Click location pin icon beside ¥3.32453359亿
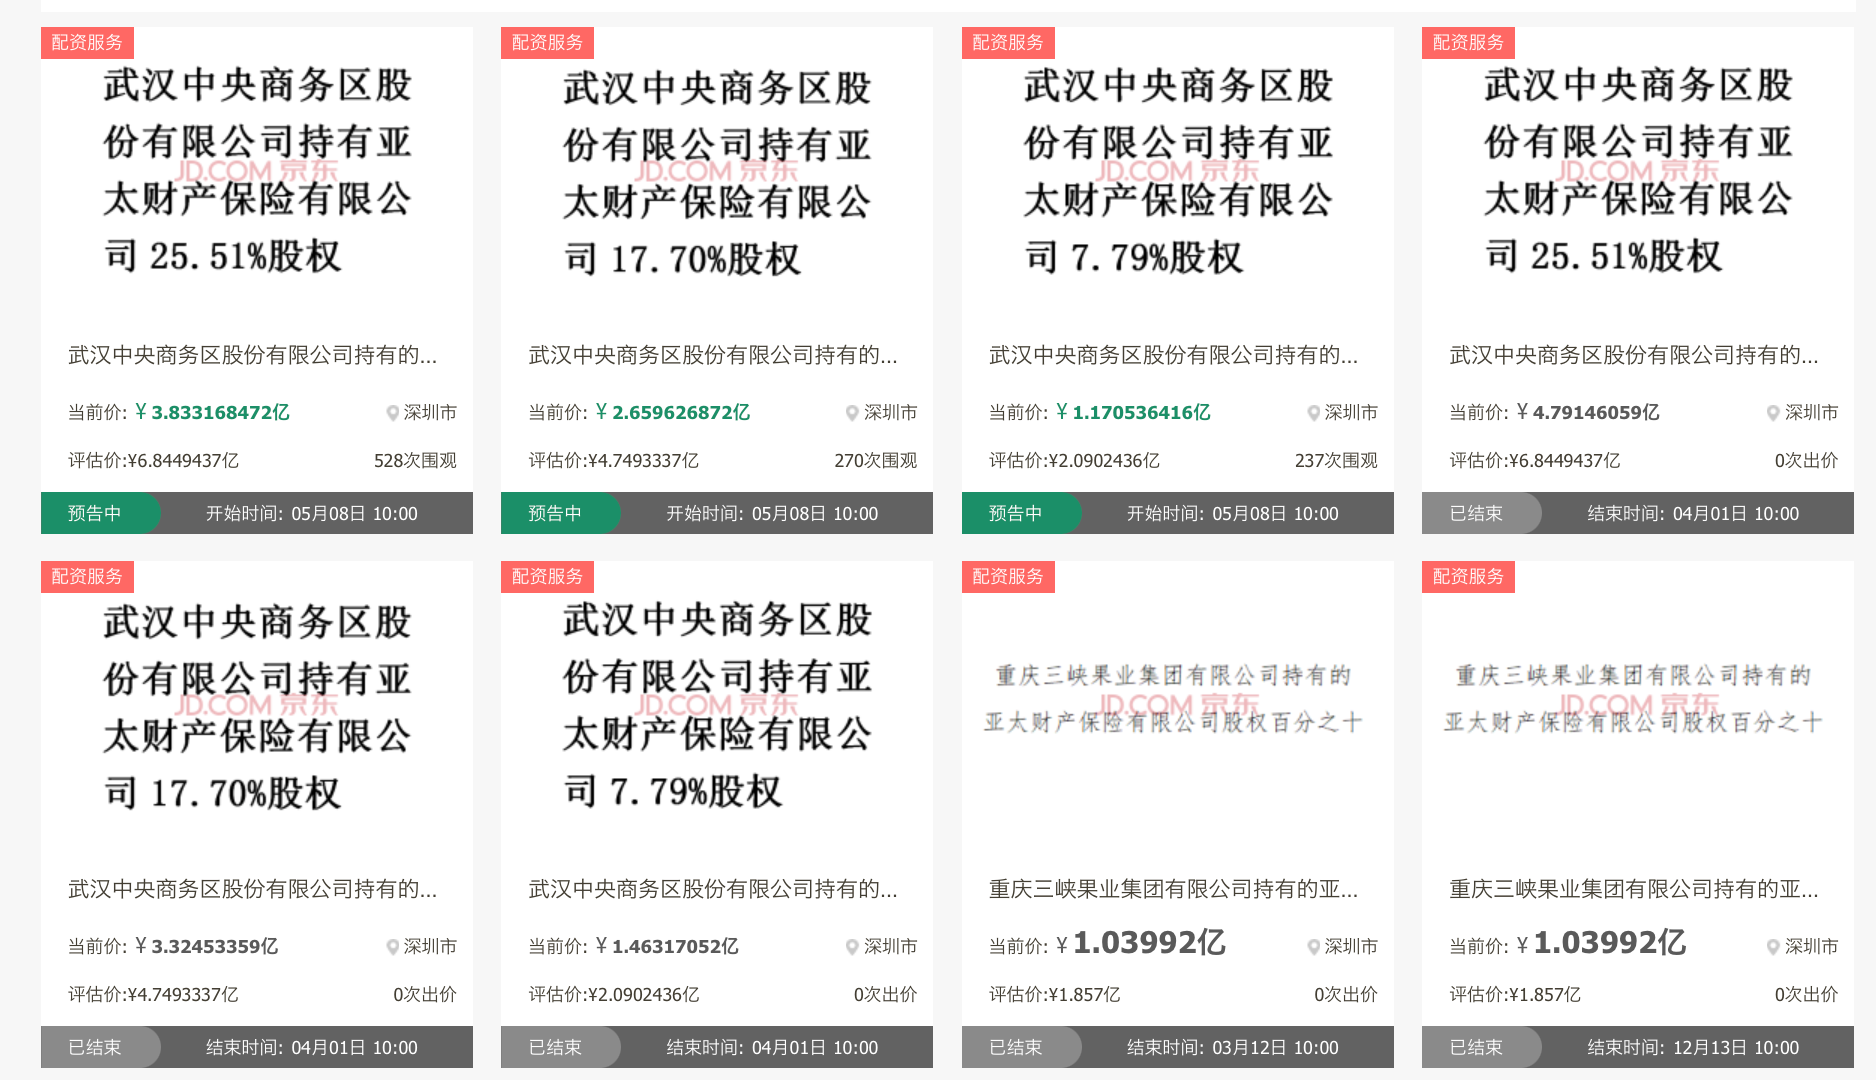Viewport: 1876px width, 1080px height. [393, 947]
